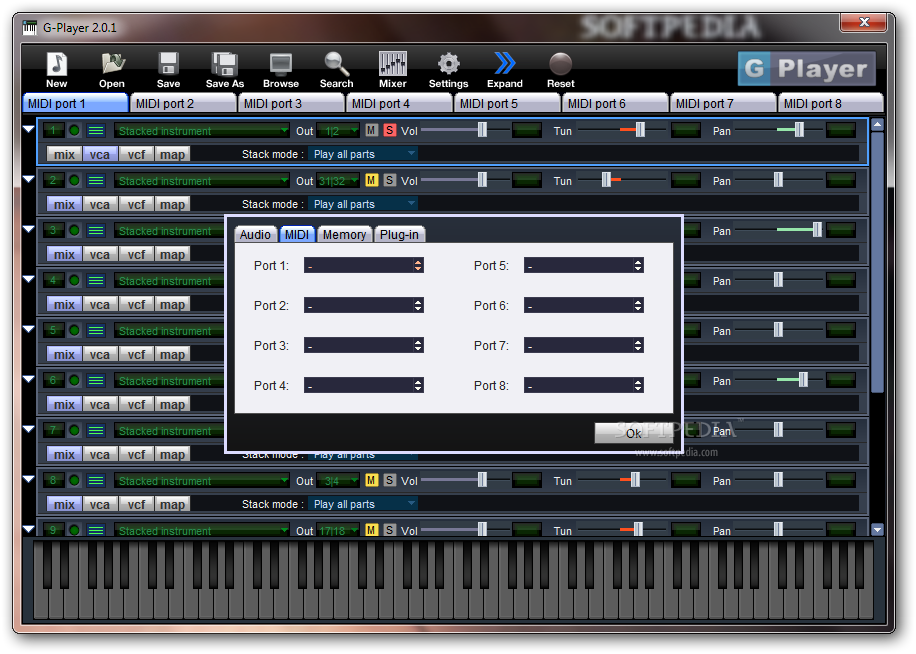This screenshot has width=916, height=654.
Task: Click the map button on channel 6
Action: 172,404
